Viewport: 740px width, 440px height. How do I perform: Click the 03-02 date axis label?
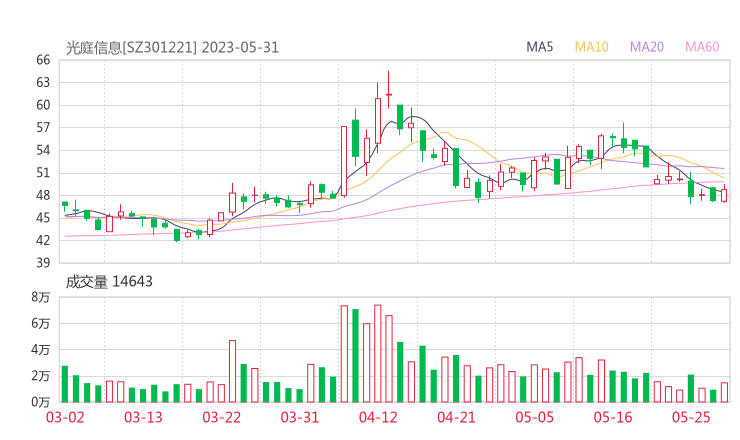pos(65,417)
